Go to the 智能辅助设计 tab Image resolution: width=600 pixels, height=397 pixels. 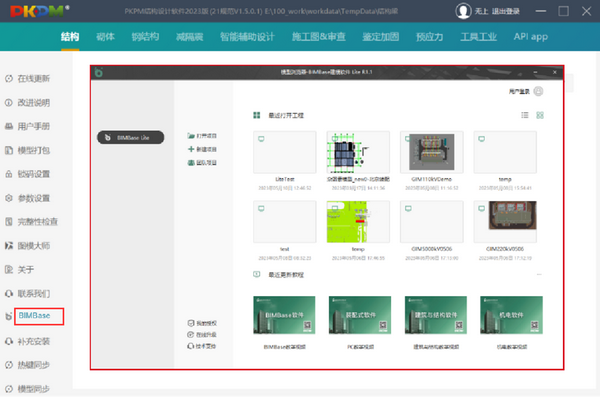click(x=247, y=37)
